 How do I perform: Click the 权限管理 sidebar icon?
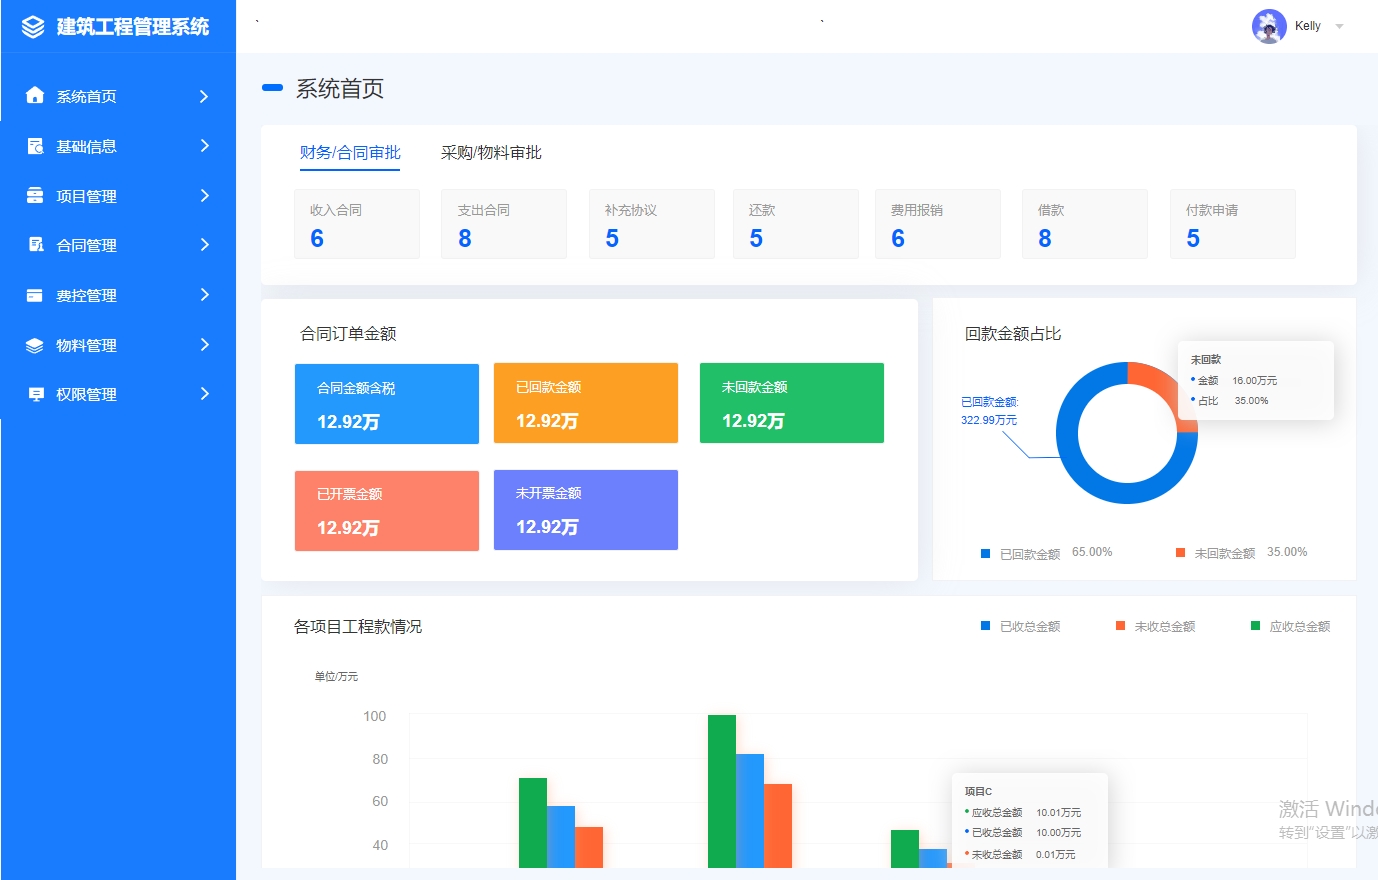click(35, 394)
